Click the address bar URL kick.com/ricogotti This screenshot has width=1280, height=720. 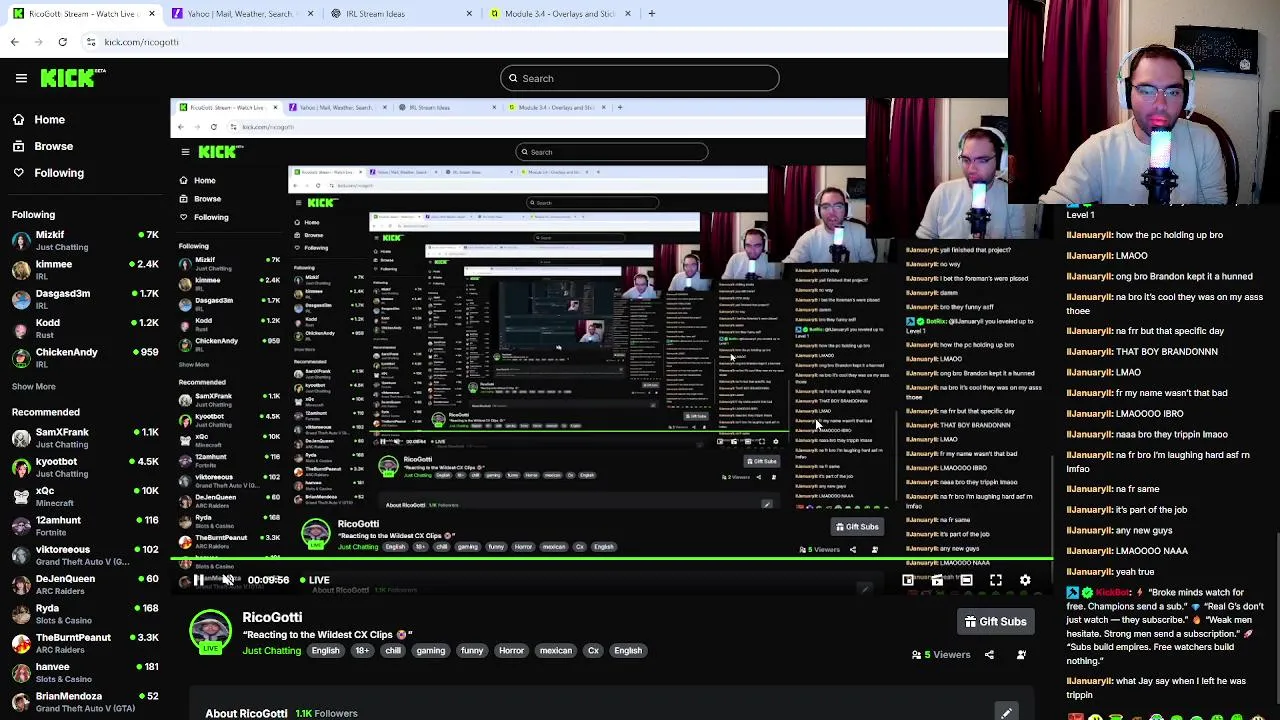point(141,42)
